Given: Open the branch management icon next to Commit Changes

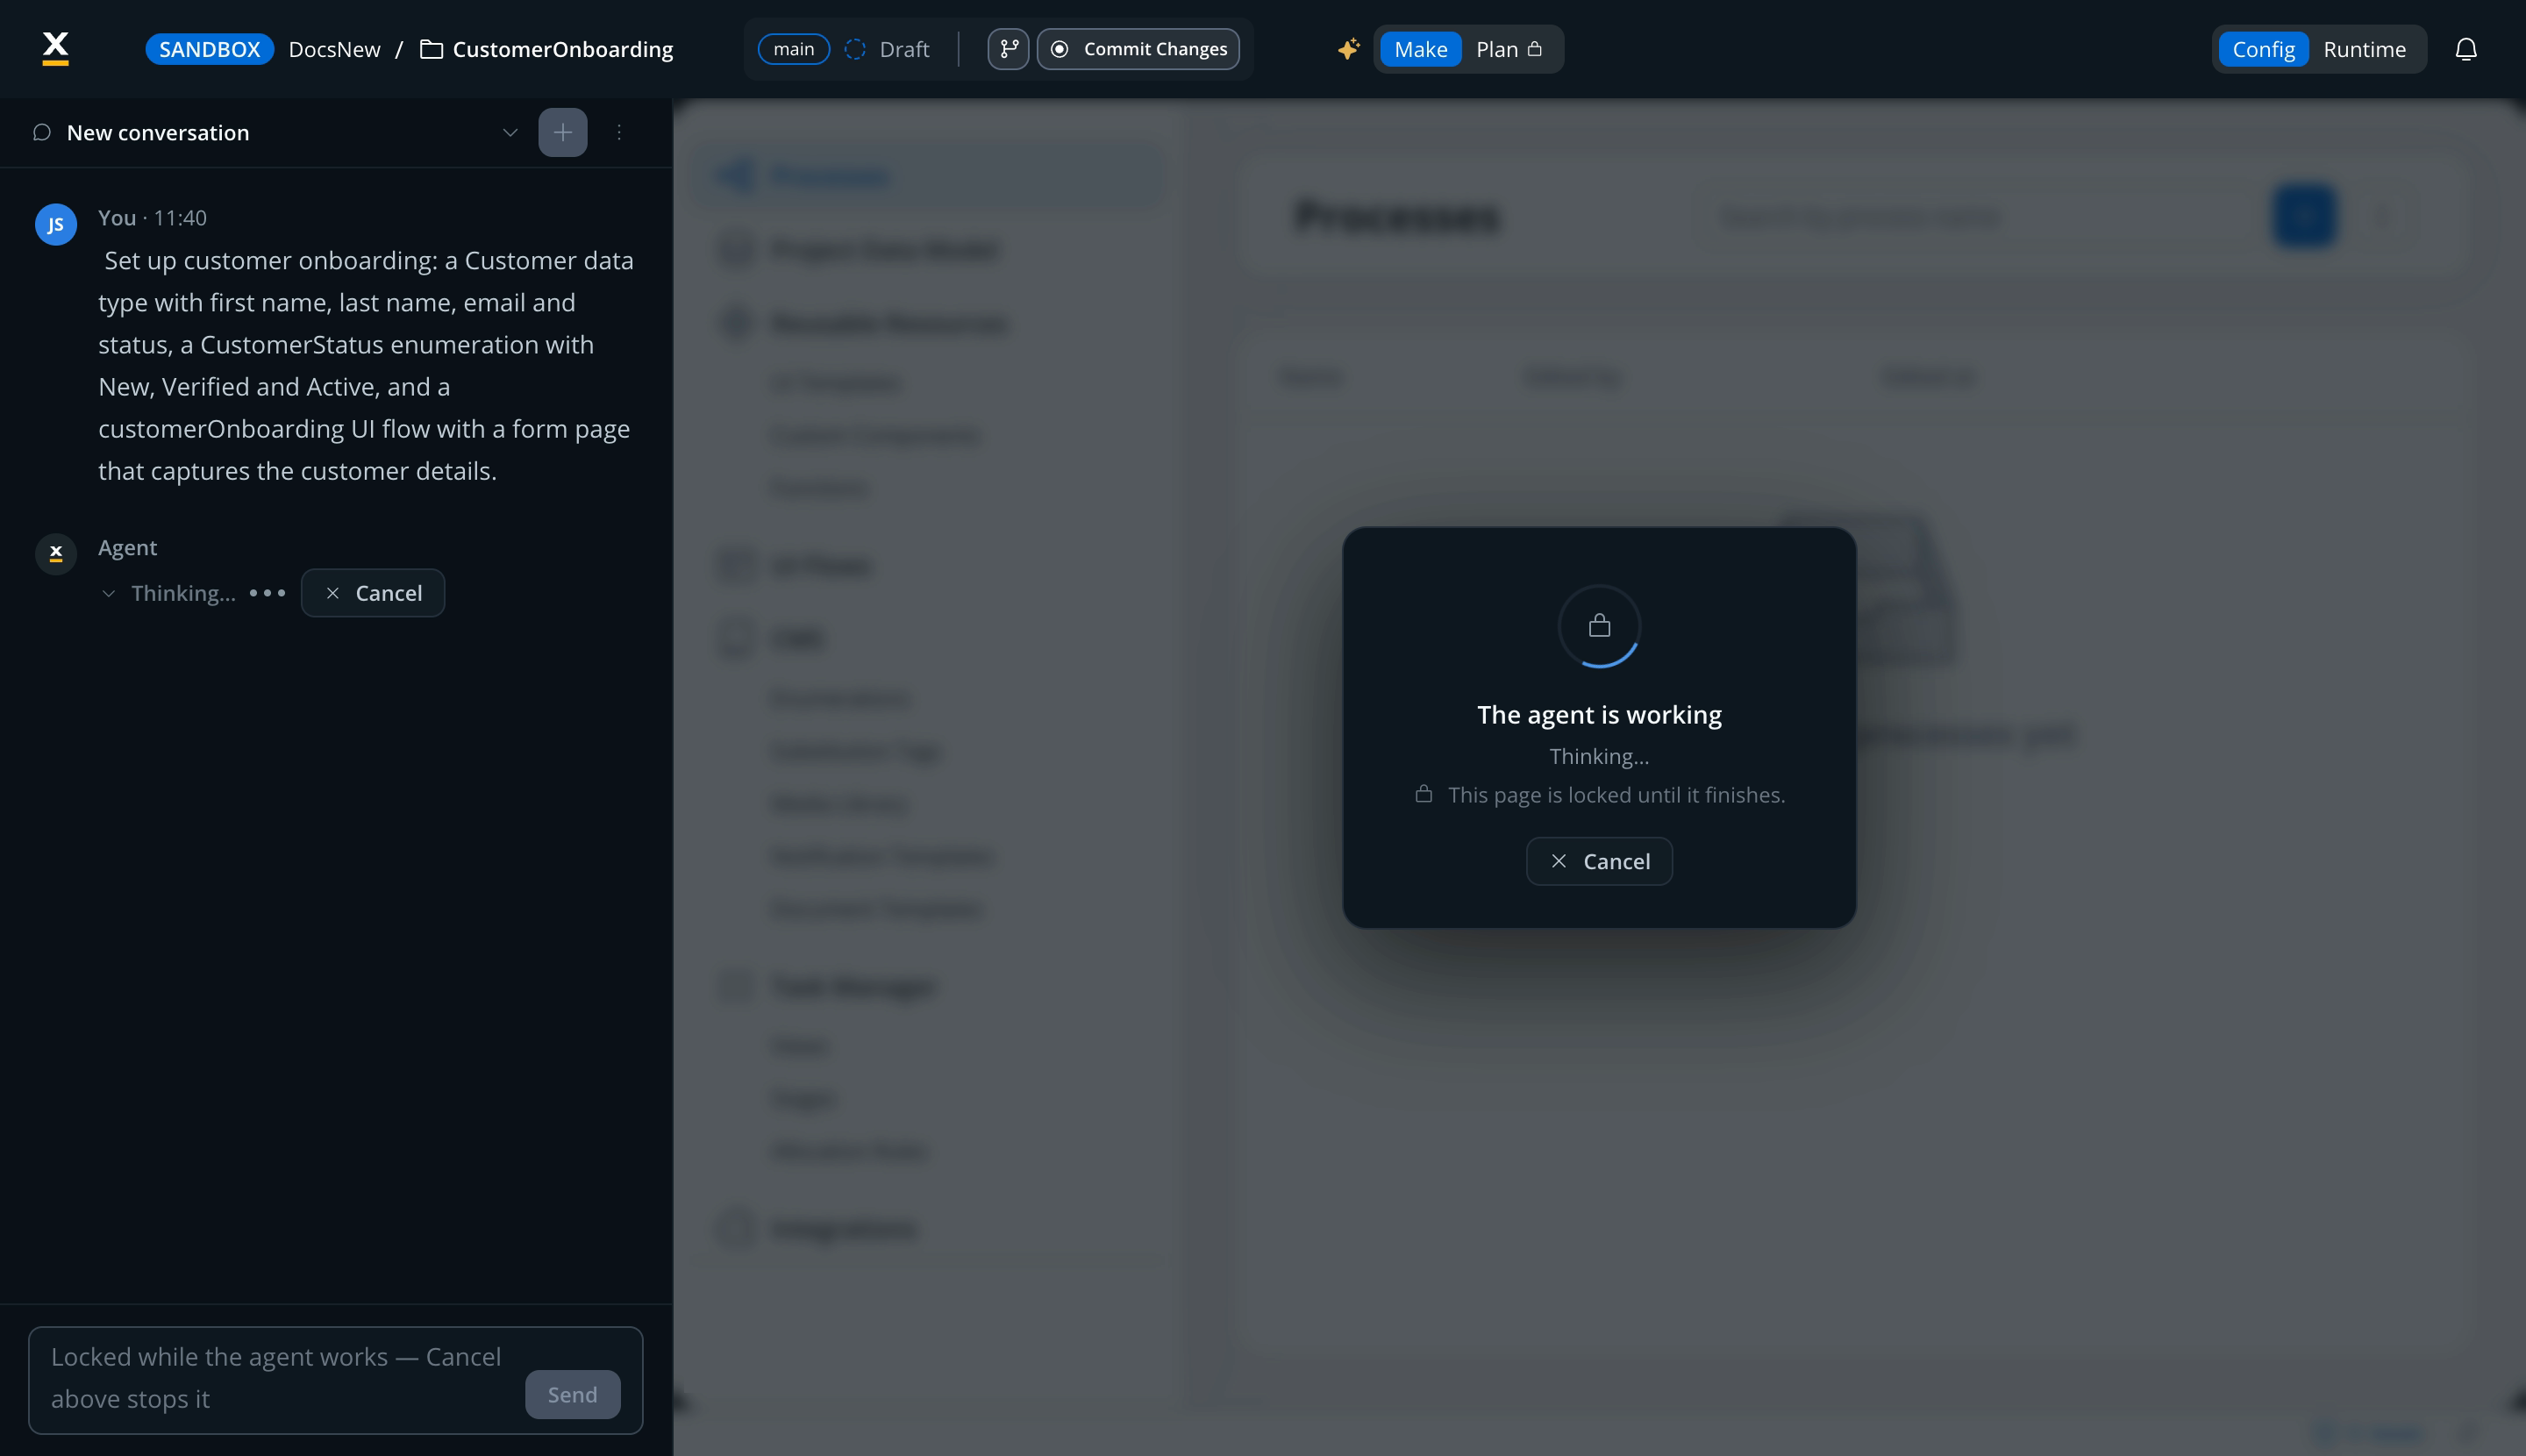Looking at the screenshot, I should click(x=1008, y=49).
